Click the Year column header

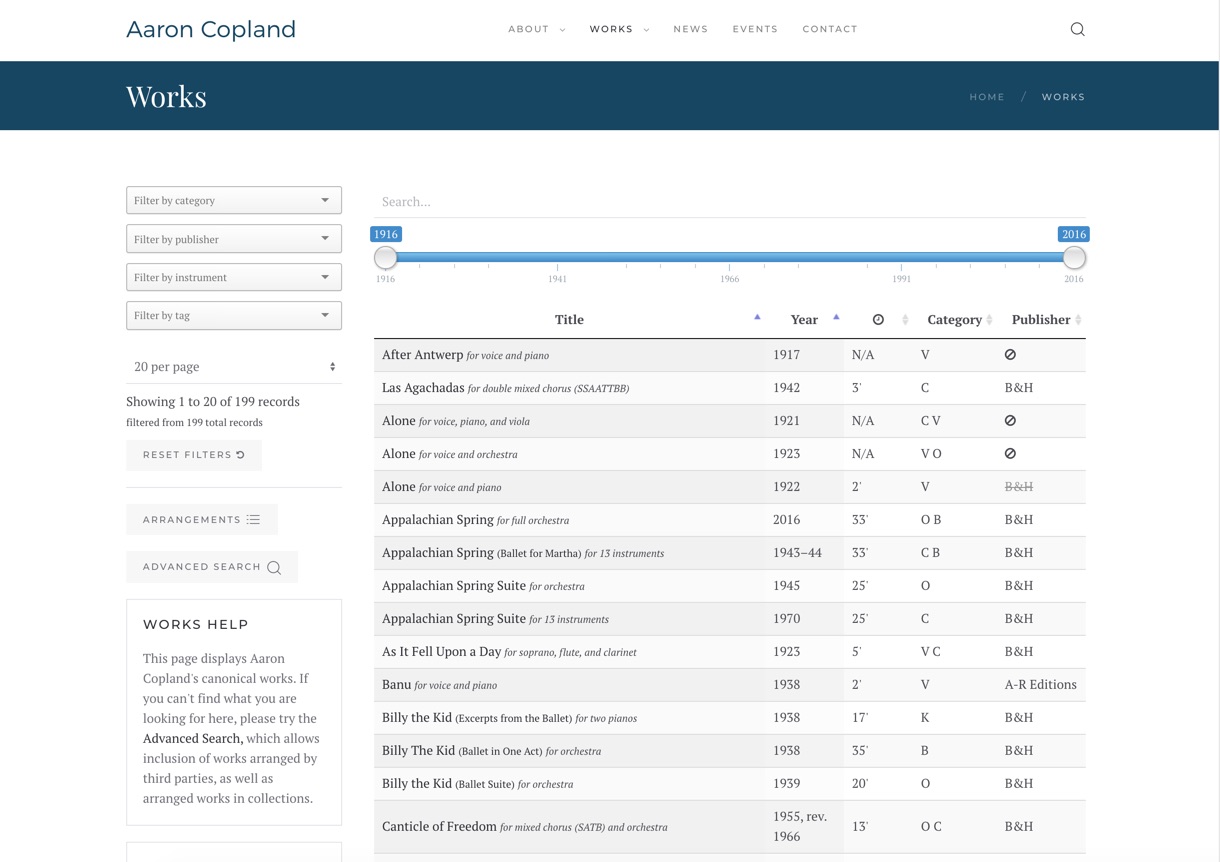tap(804, 320)
